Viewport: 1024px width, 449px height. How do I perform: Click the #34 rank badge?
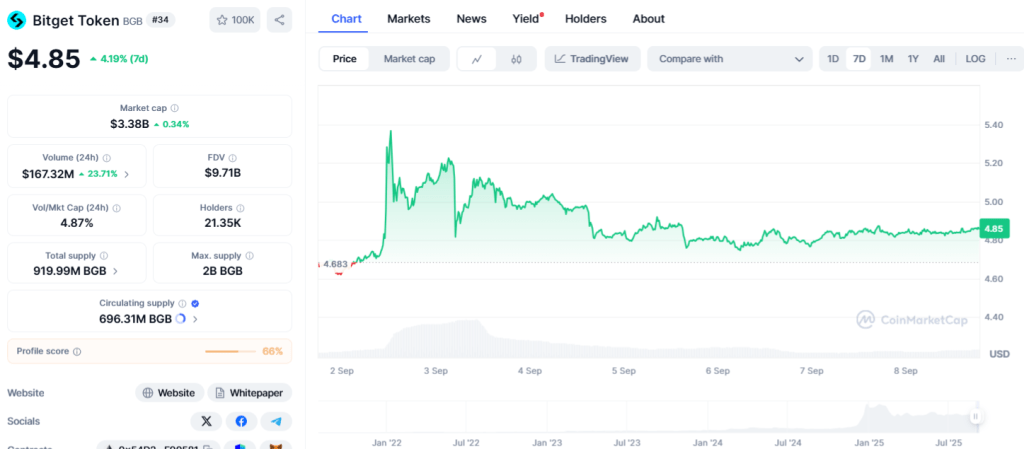pyautogui.click(x=160, y=20)
